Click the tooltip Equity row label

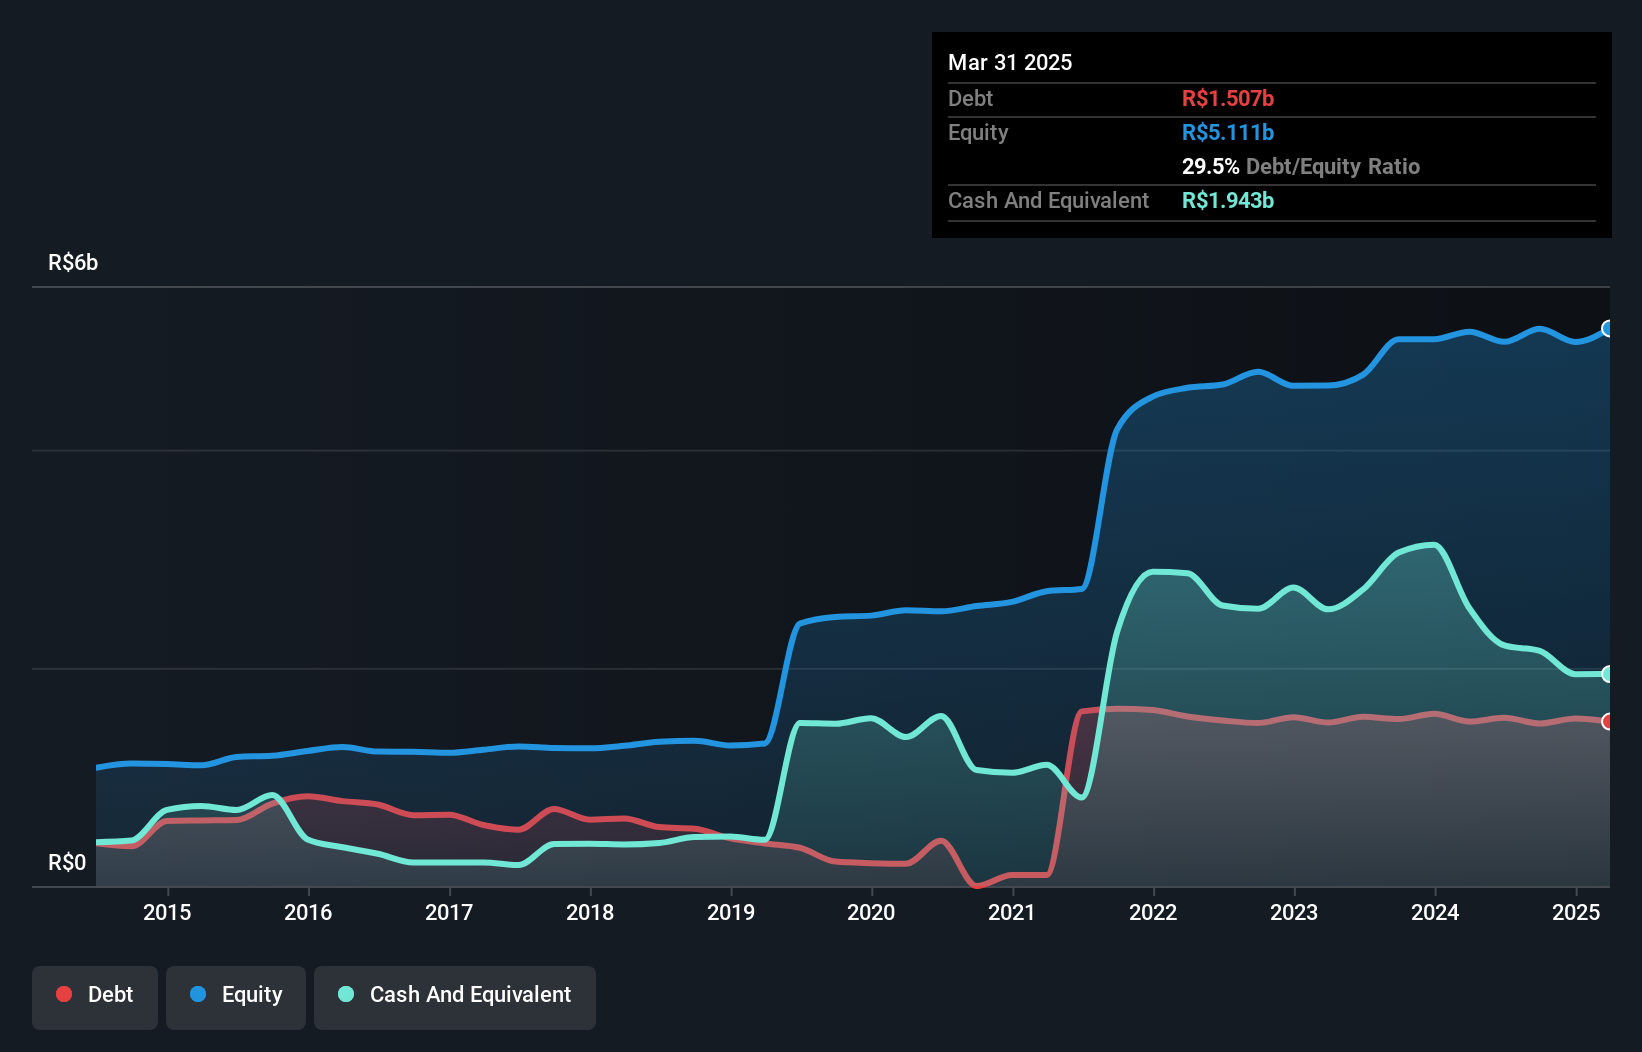(978, 132)
